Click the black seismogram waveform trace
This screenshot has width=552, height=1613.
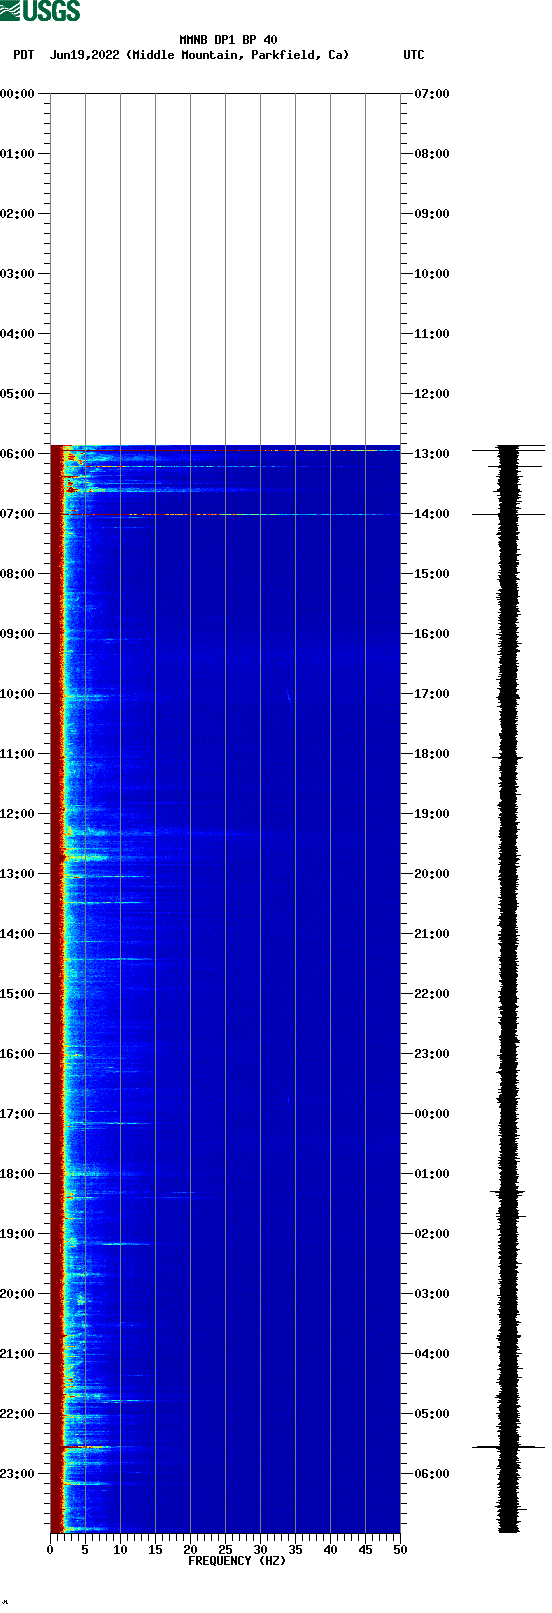tap(508, 989)
